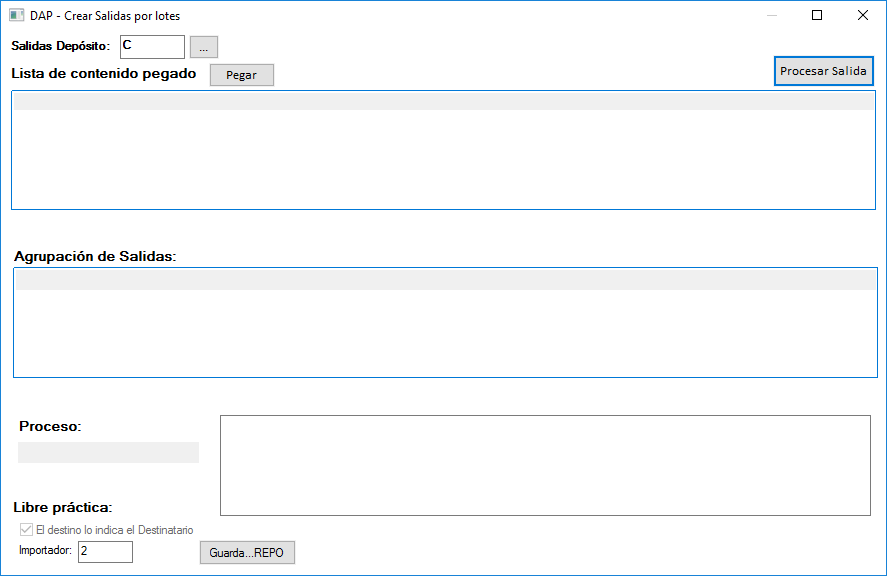Click the empty pasted content list area
The width and height of the screenshot is (887, 576).
[x=443, y=158]
